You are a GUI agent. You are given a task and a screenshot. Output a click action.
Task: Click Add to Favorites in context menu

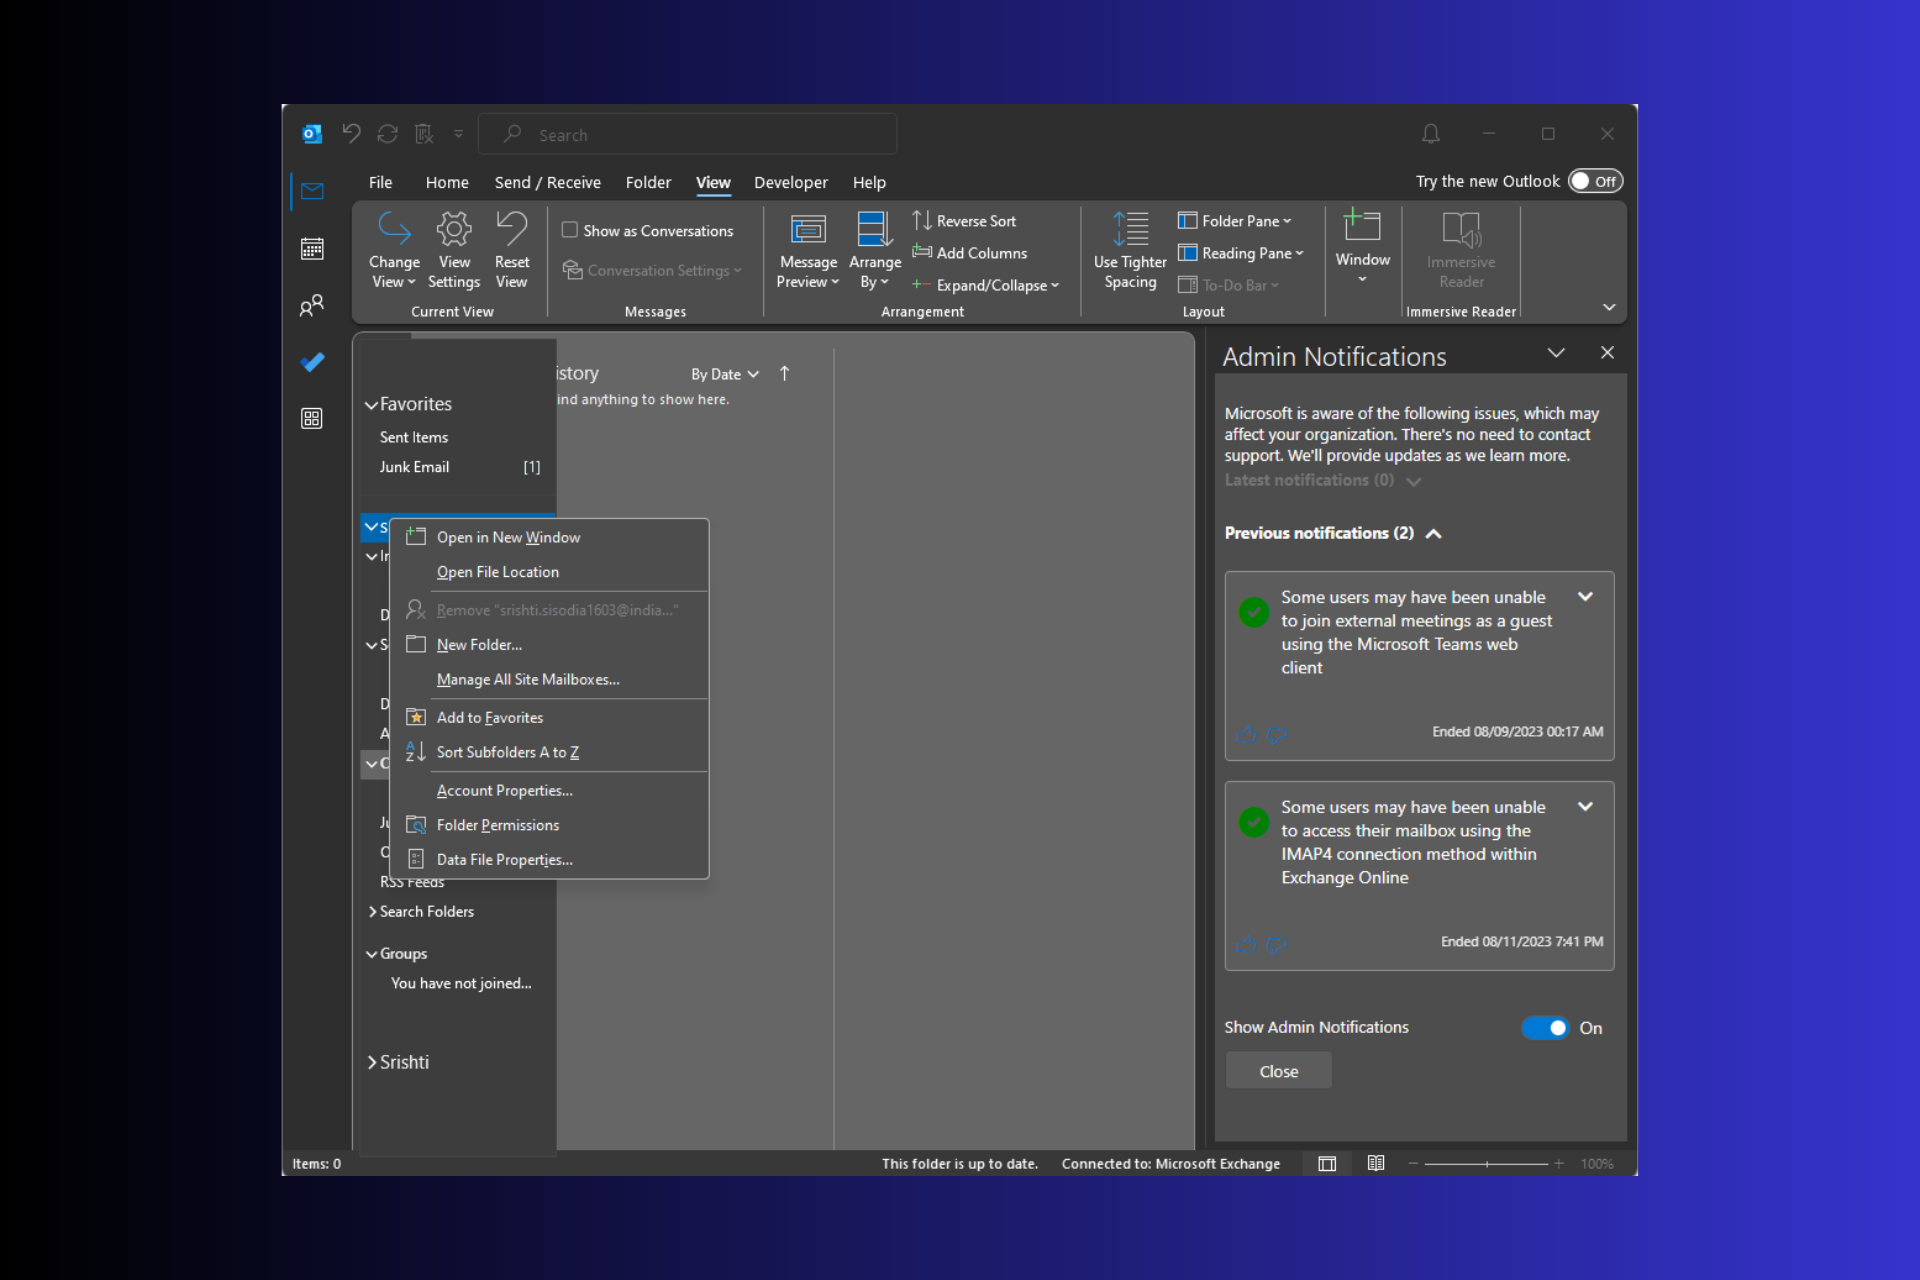489,716
